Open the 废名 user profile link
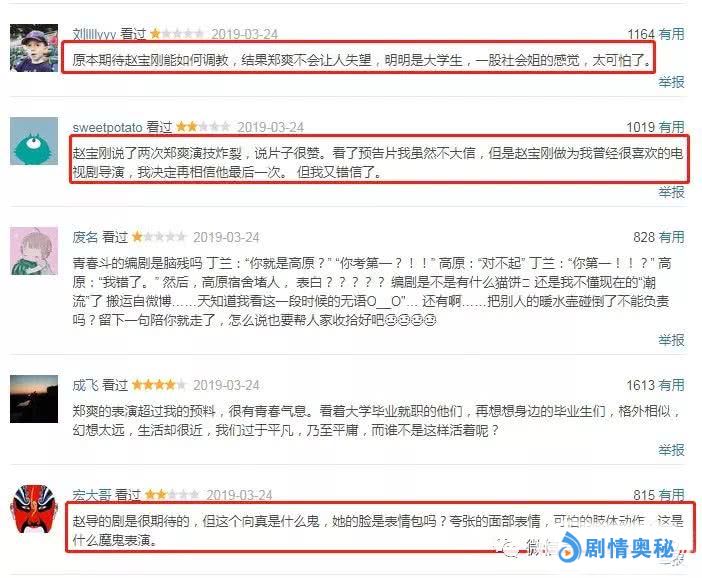 [x=85, y=237]
